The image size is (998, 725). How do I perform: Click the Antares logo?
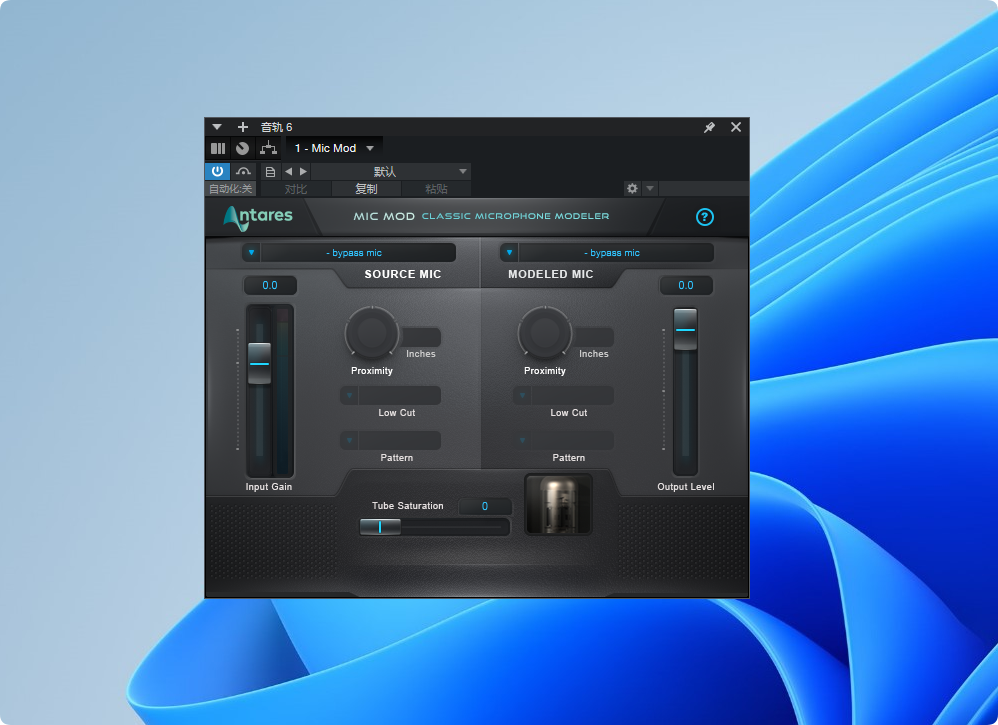(258, 217)
